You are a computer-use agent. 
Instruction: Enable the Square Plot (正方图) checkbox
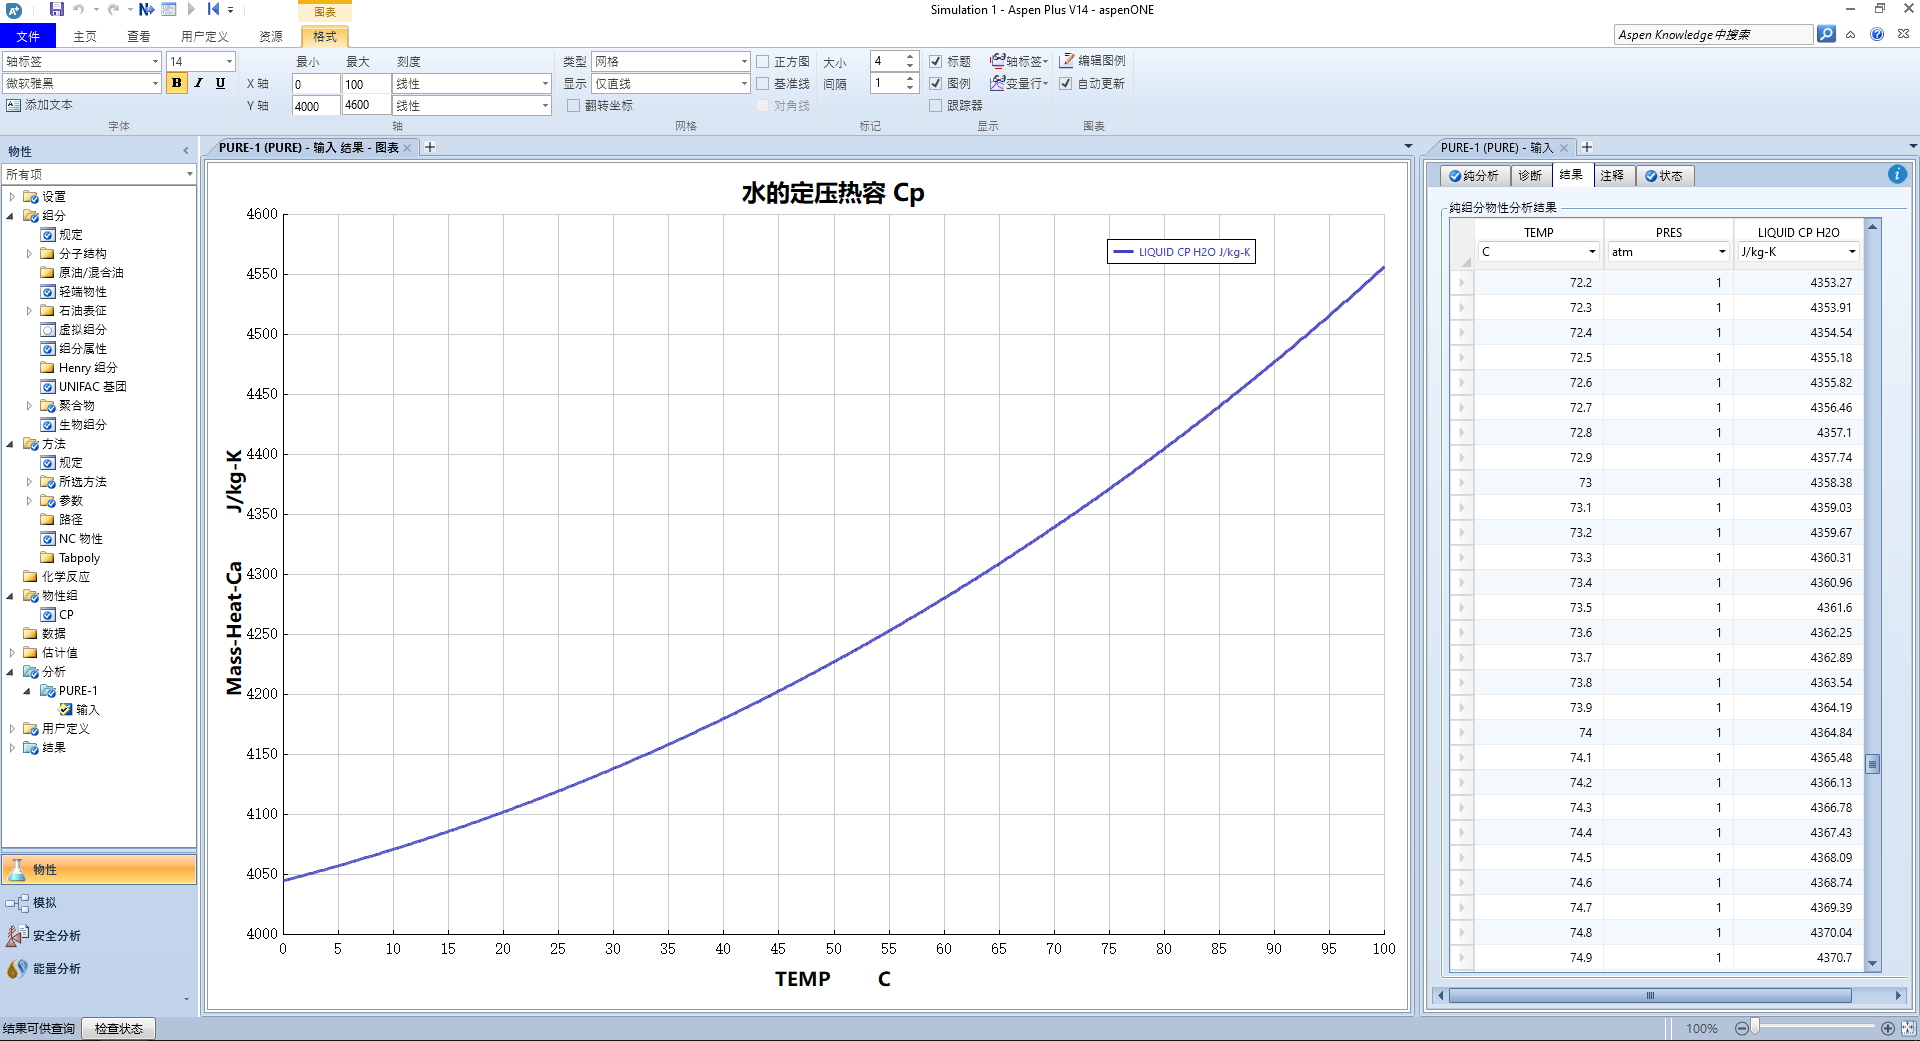763,61
